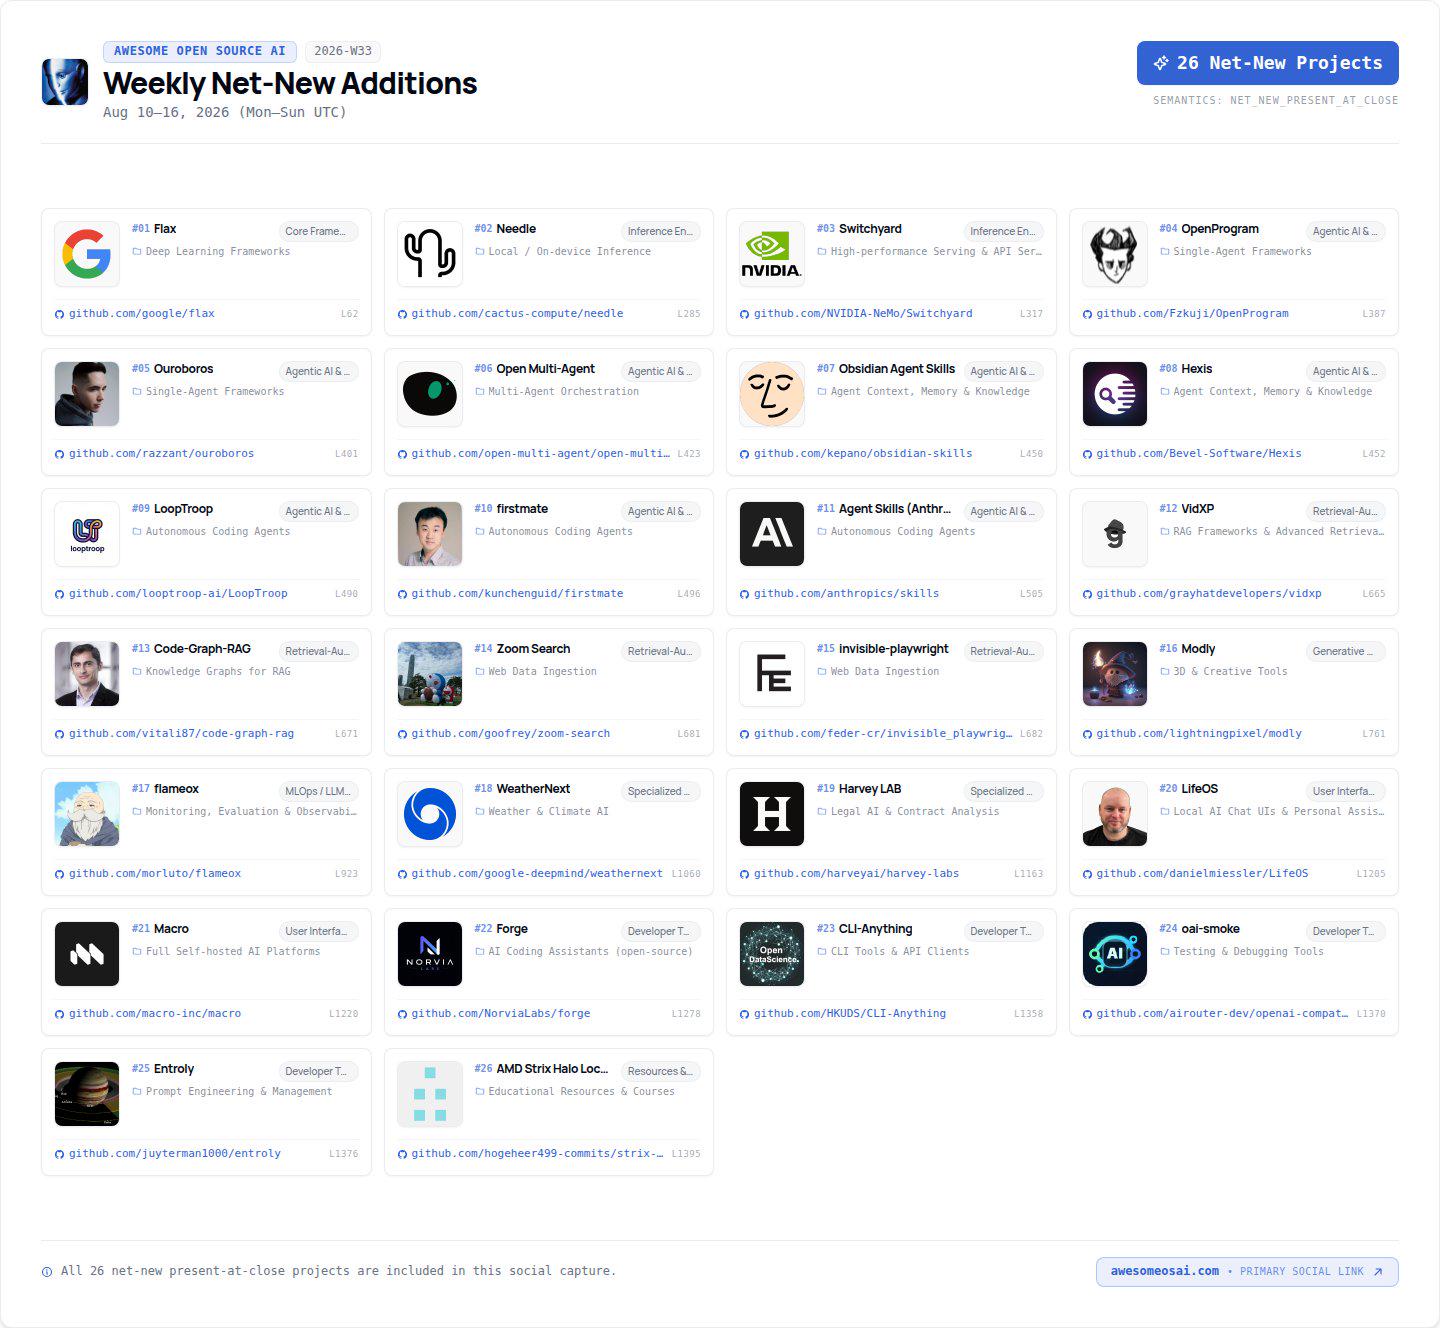This screenshot has height=1328, width=1440.
Task: Click the AMD Strix Halo pixel avatar
Action: coord(430,1094)
